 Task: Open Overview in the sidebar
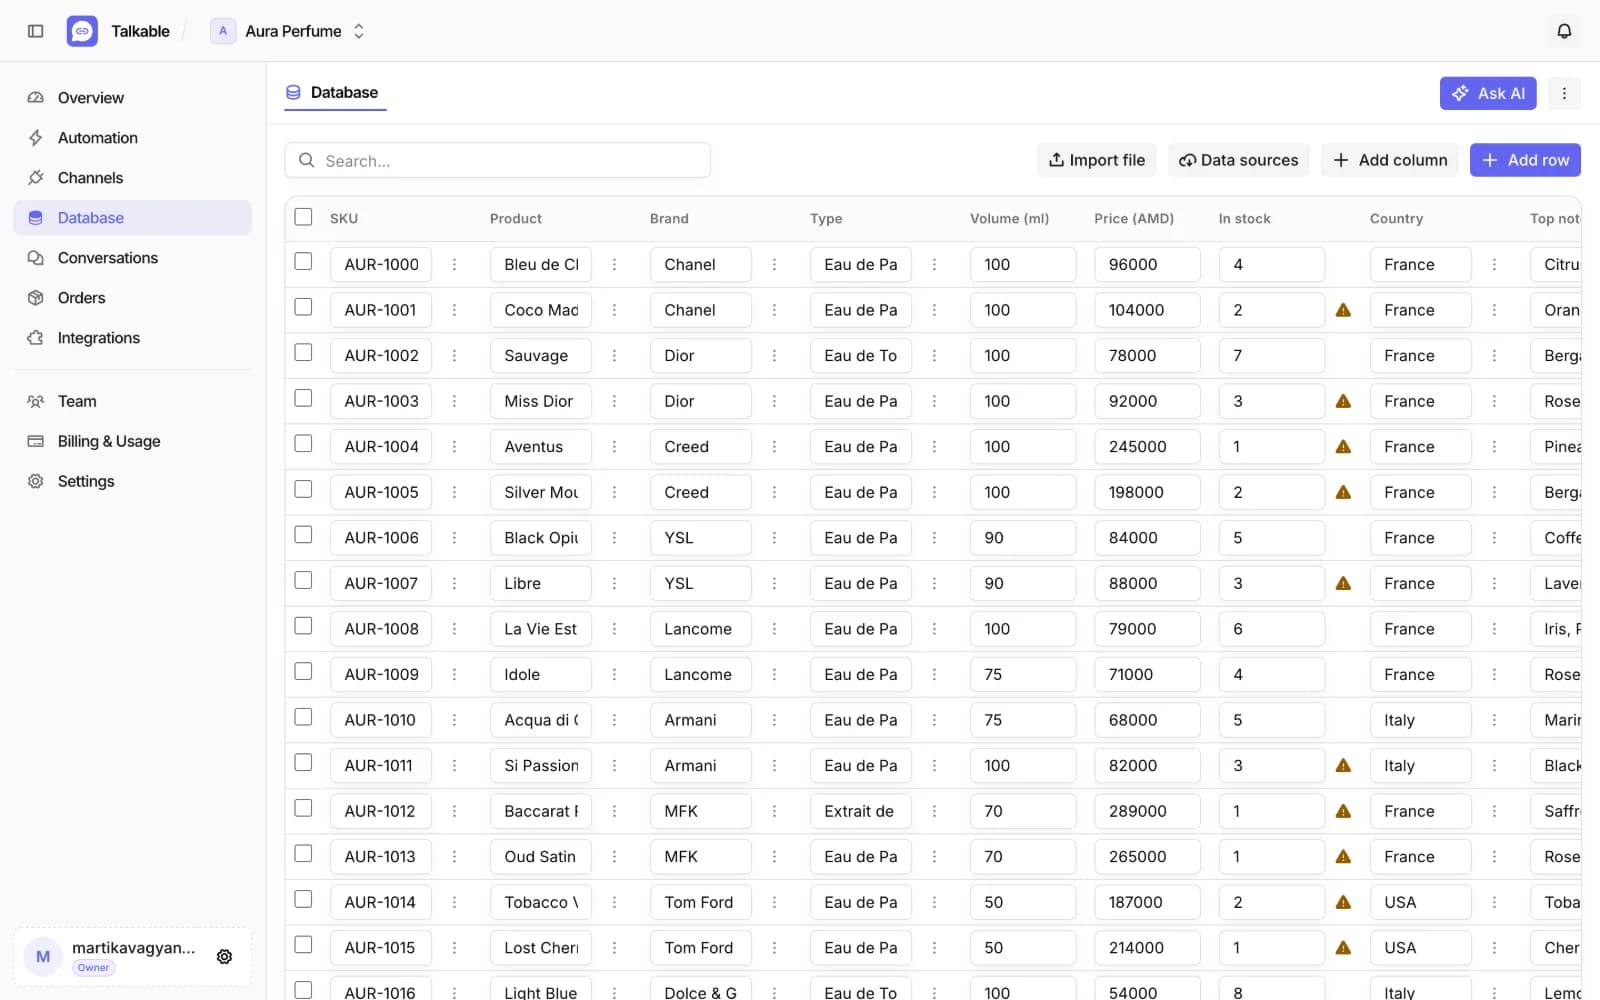pos(132,98)
